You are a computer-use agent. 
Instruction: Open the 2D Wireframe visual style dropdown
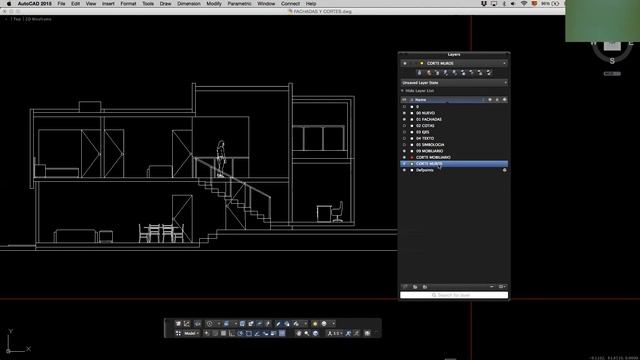click(x=38, y=19)
